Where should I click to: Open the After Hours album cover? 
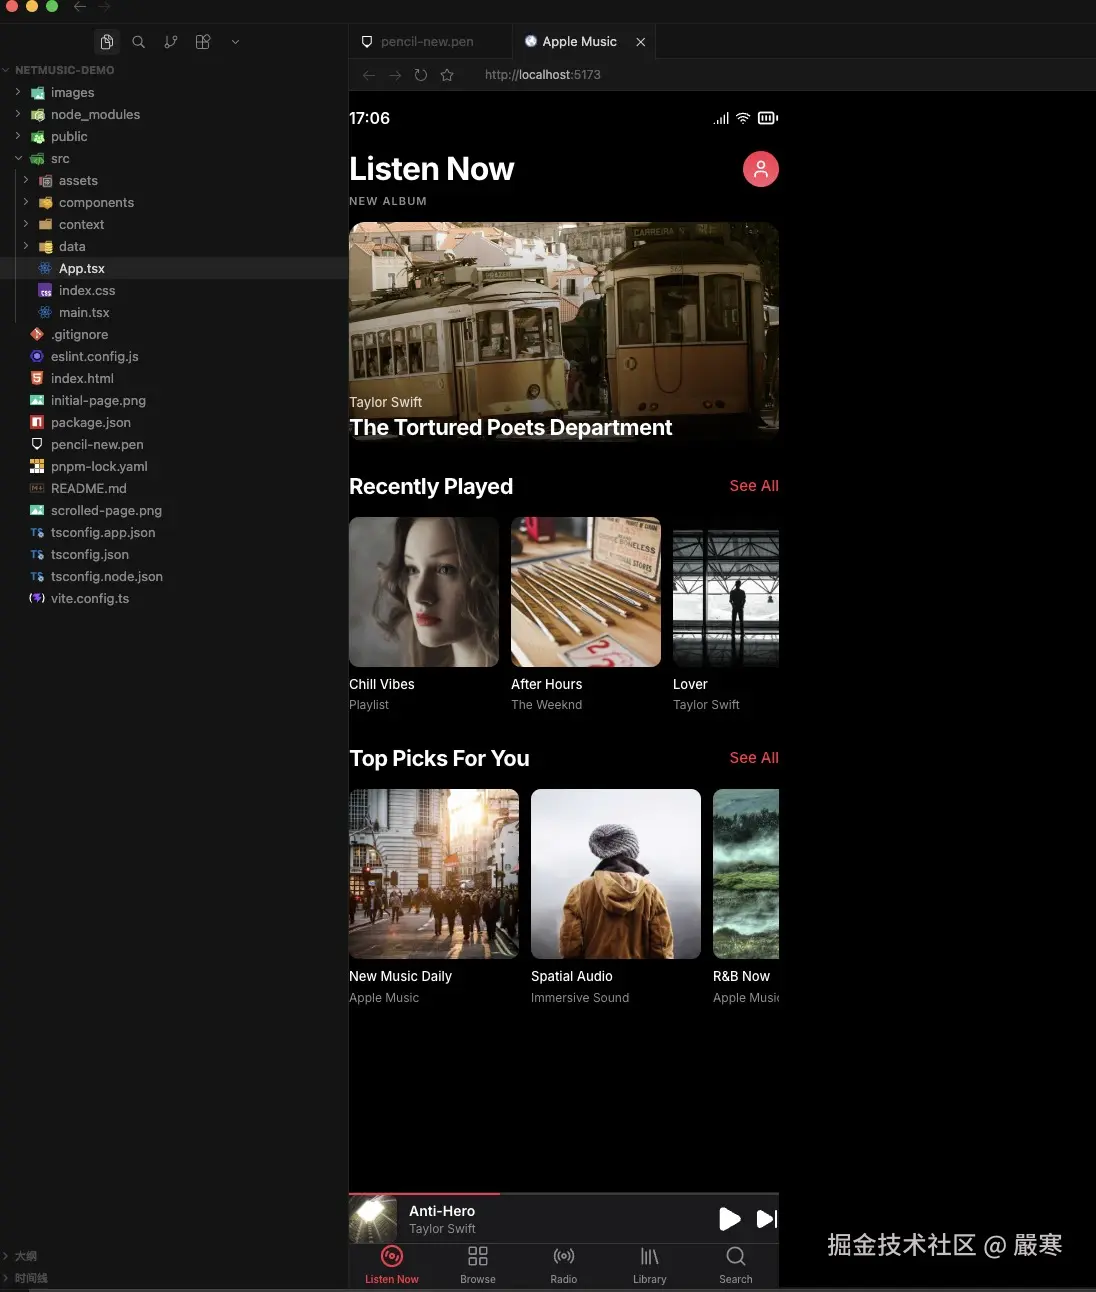click(x=586, y=592)
